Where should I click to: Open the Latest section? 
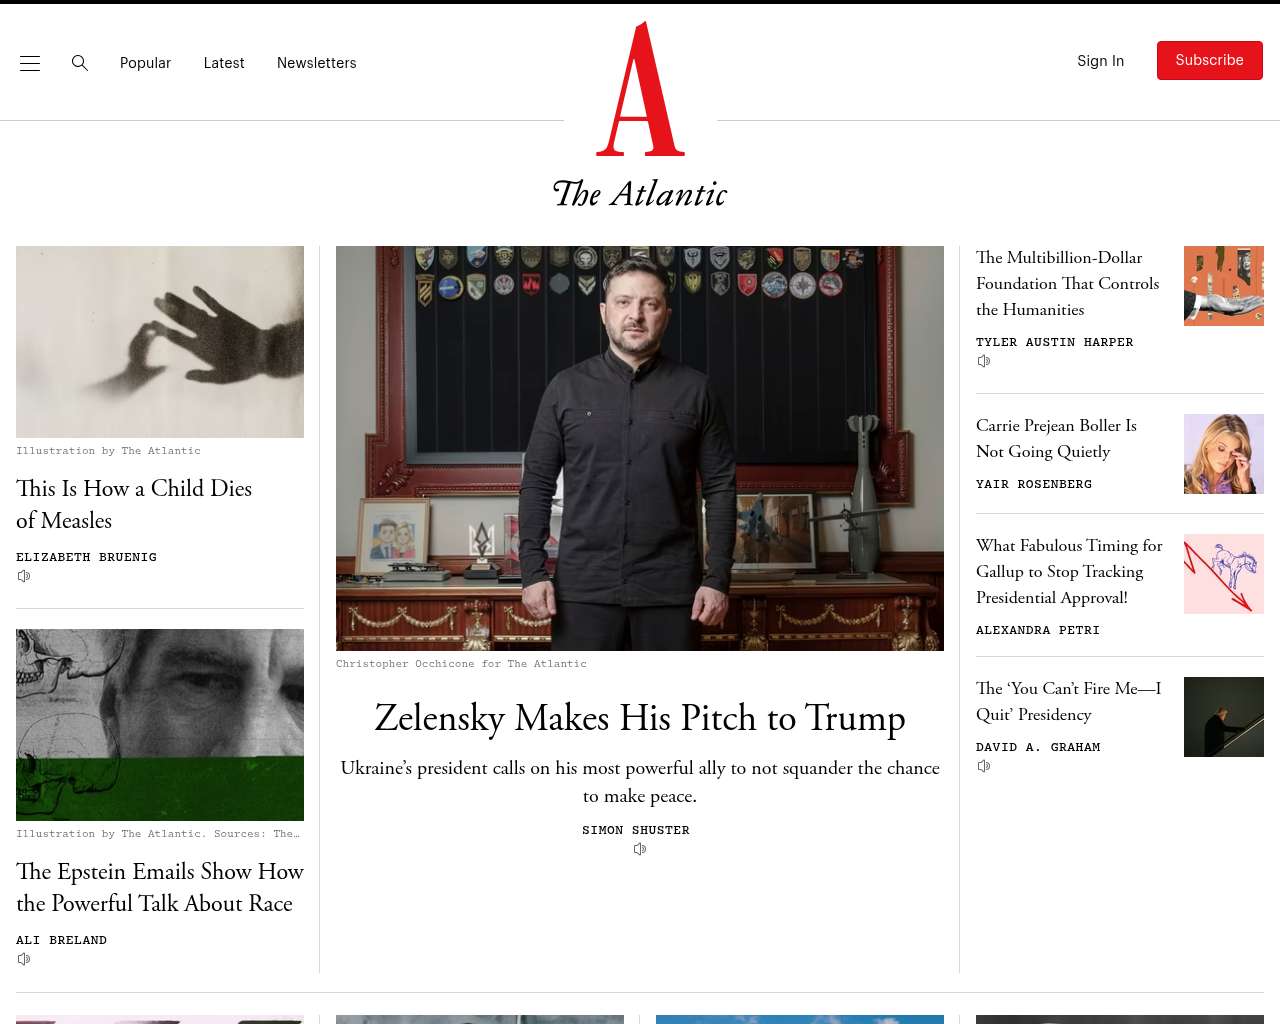(224, 63)
